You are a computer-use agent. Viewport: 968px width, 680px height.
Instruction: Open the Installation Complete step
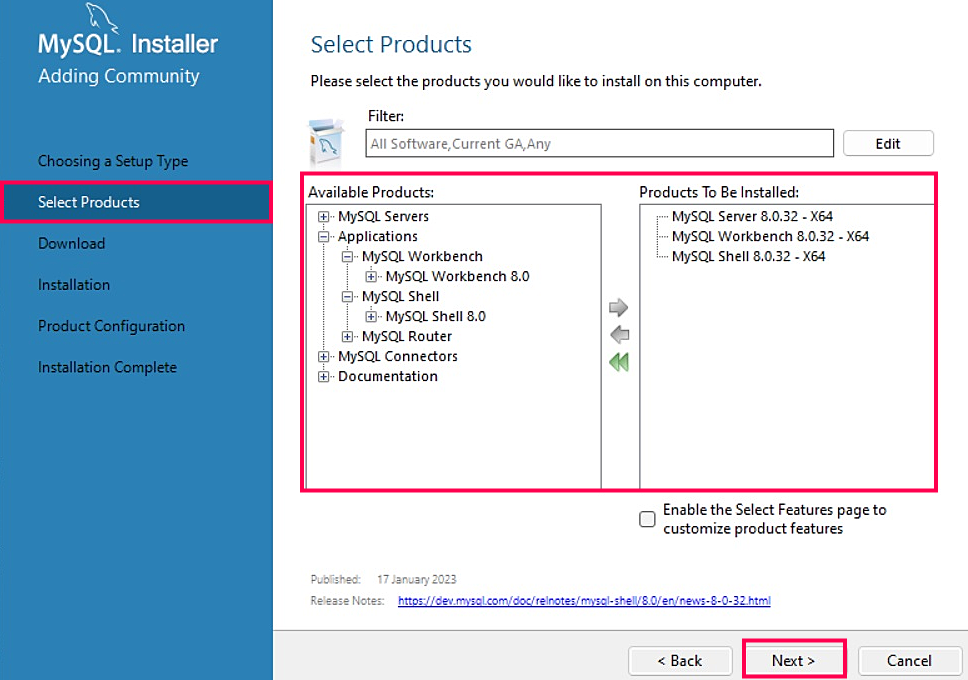107,367
